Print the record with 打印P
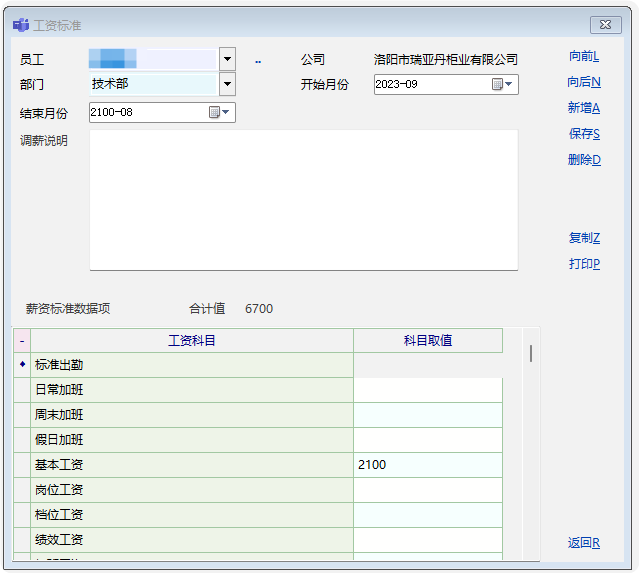The height and width of the screenshot is (573, 639). pos(583,264)
